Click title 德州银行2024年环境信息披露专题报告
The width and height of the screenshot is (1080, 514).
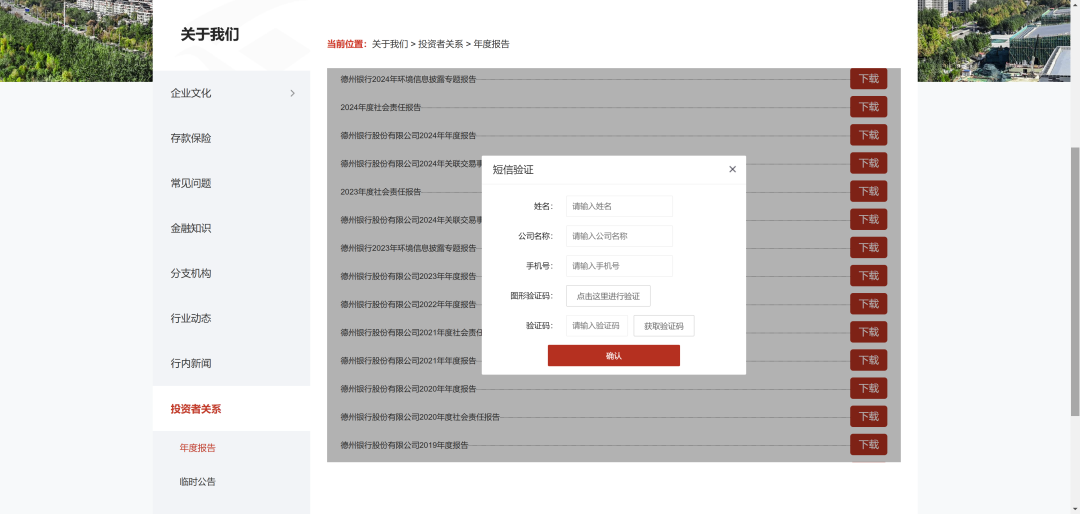click(x=408, y=79)
